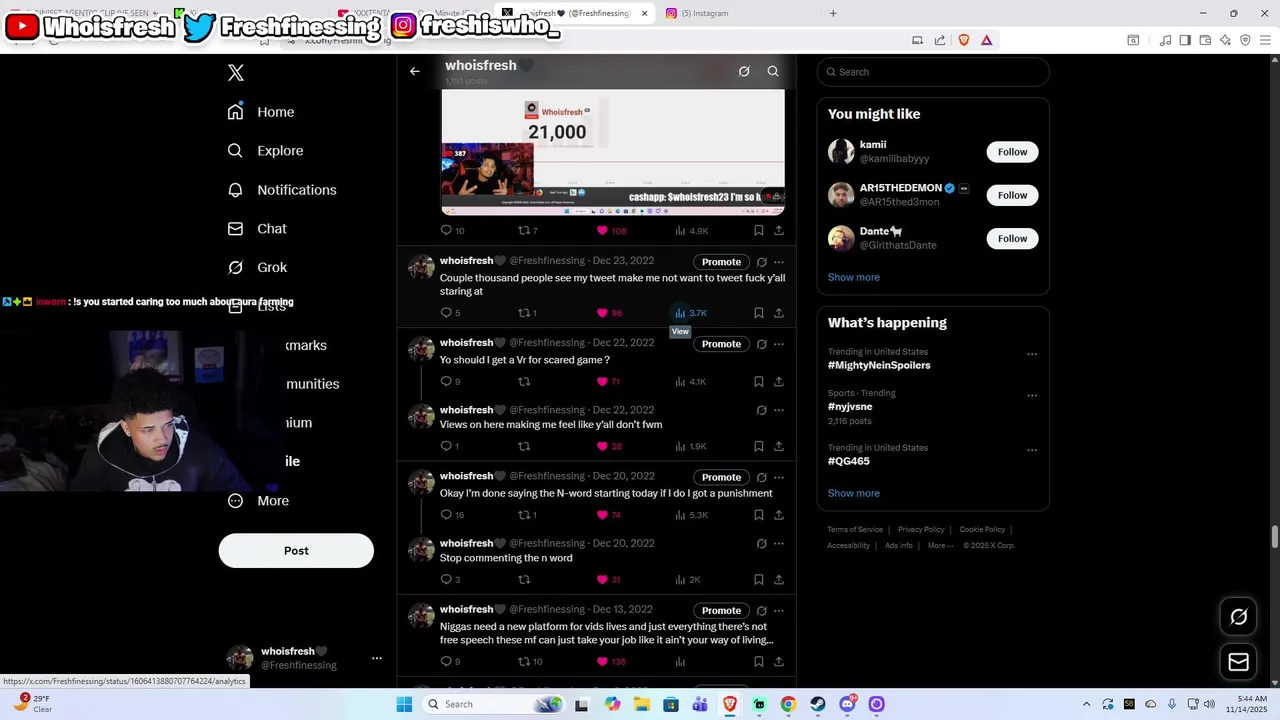This screenshot has height=720, width=1280.
Task: Open the more menu on the Dec 13 tweet
Action: pyautogui.click(x=779, y=611)
